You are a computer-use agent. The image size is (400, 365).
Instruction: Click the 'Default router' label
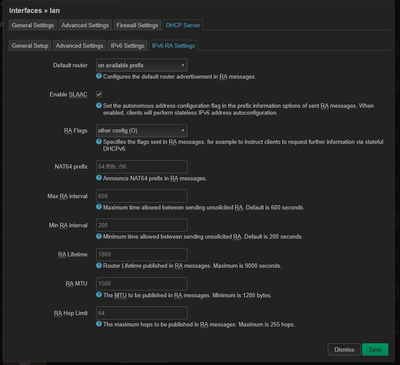coord(70,65)
